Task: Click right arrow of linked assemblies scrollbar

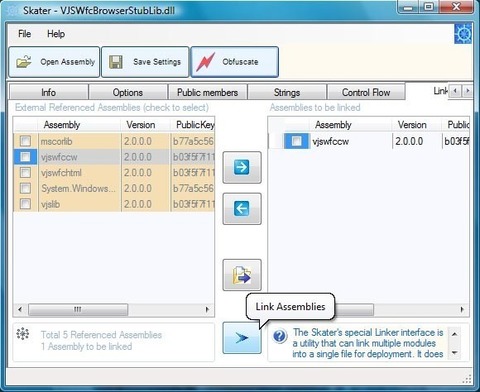Action: [x=462, y=310]
